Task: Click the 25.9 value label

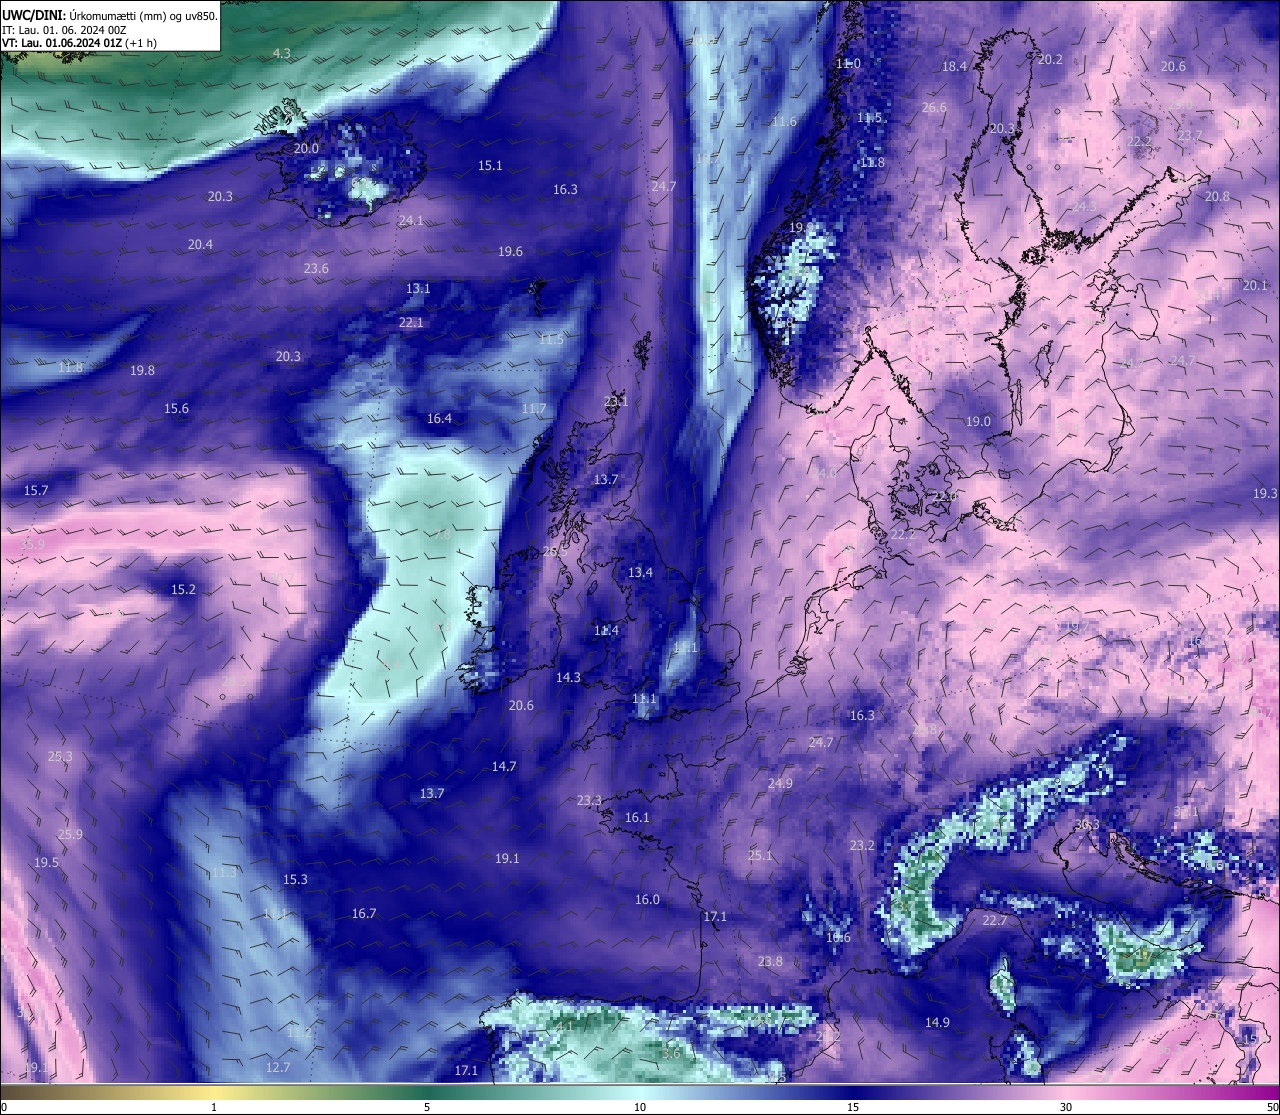Action: click(70, 834)
